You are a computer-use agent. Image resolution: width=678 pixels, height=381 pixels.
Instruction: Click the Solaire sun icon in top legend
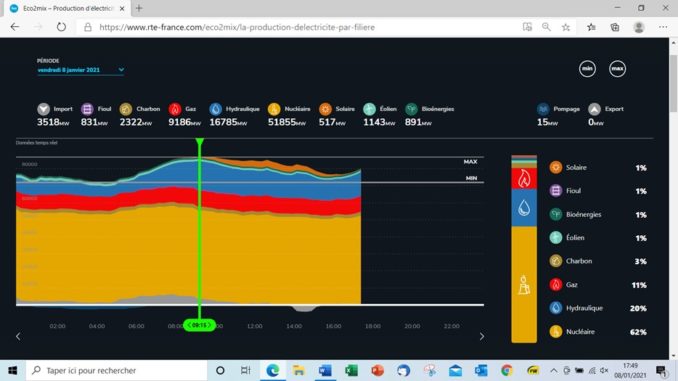325,109
